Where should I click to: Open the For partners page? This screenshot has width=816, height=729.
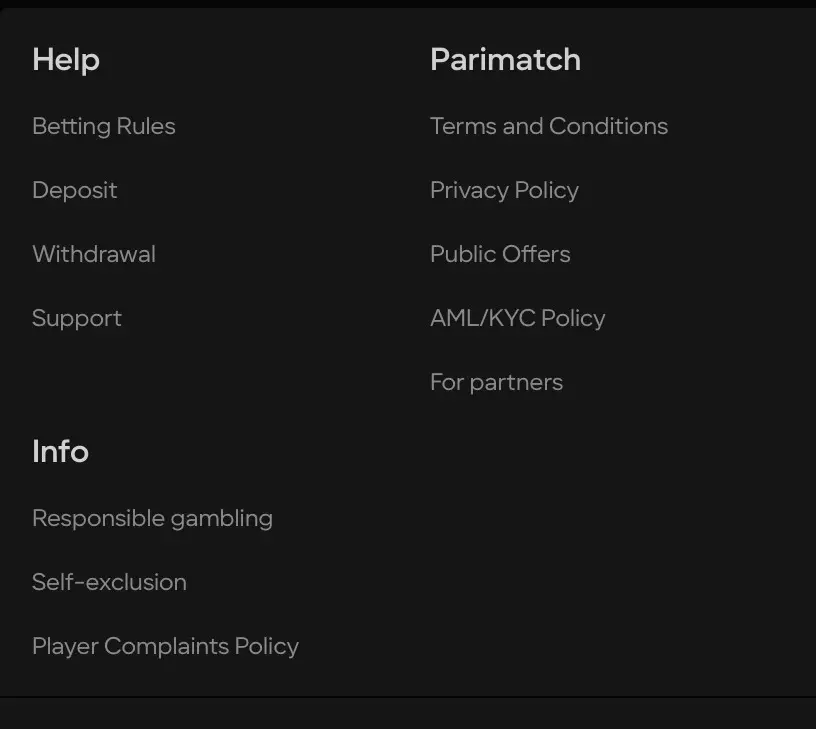pyautogui.click(x=496, y=382)
